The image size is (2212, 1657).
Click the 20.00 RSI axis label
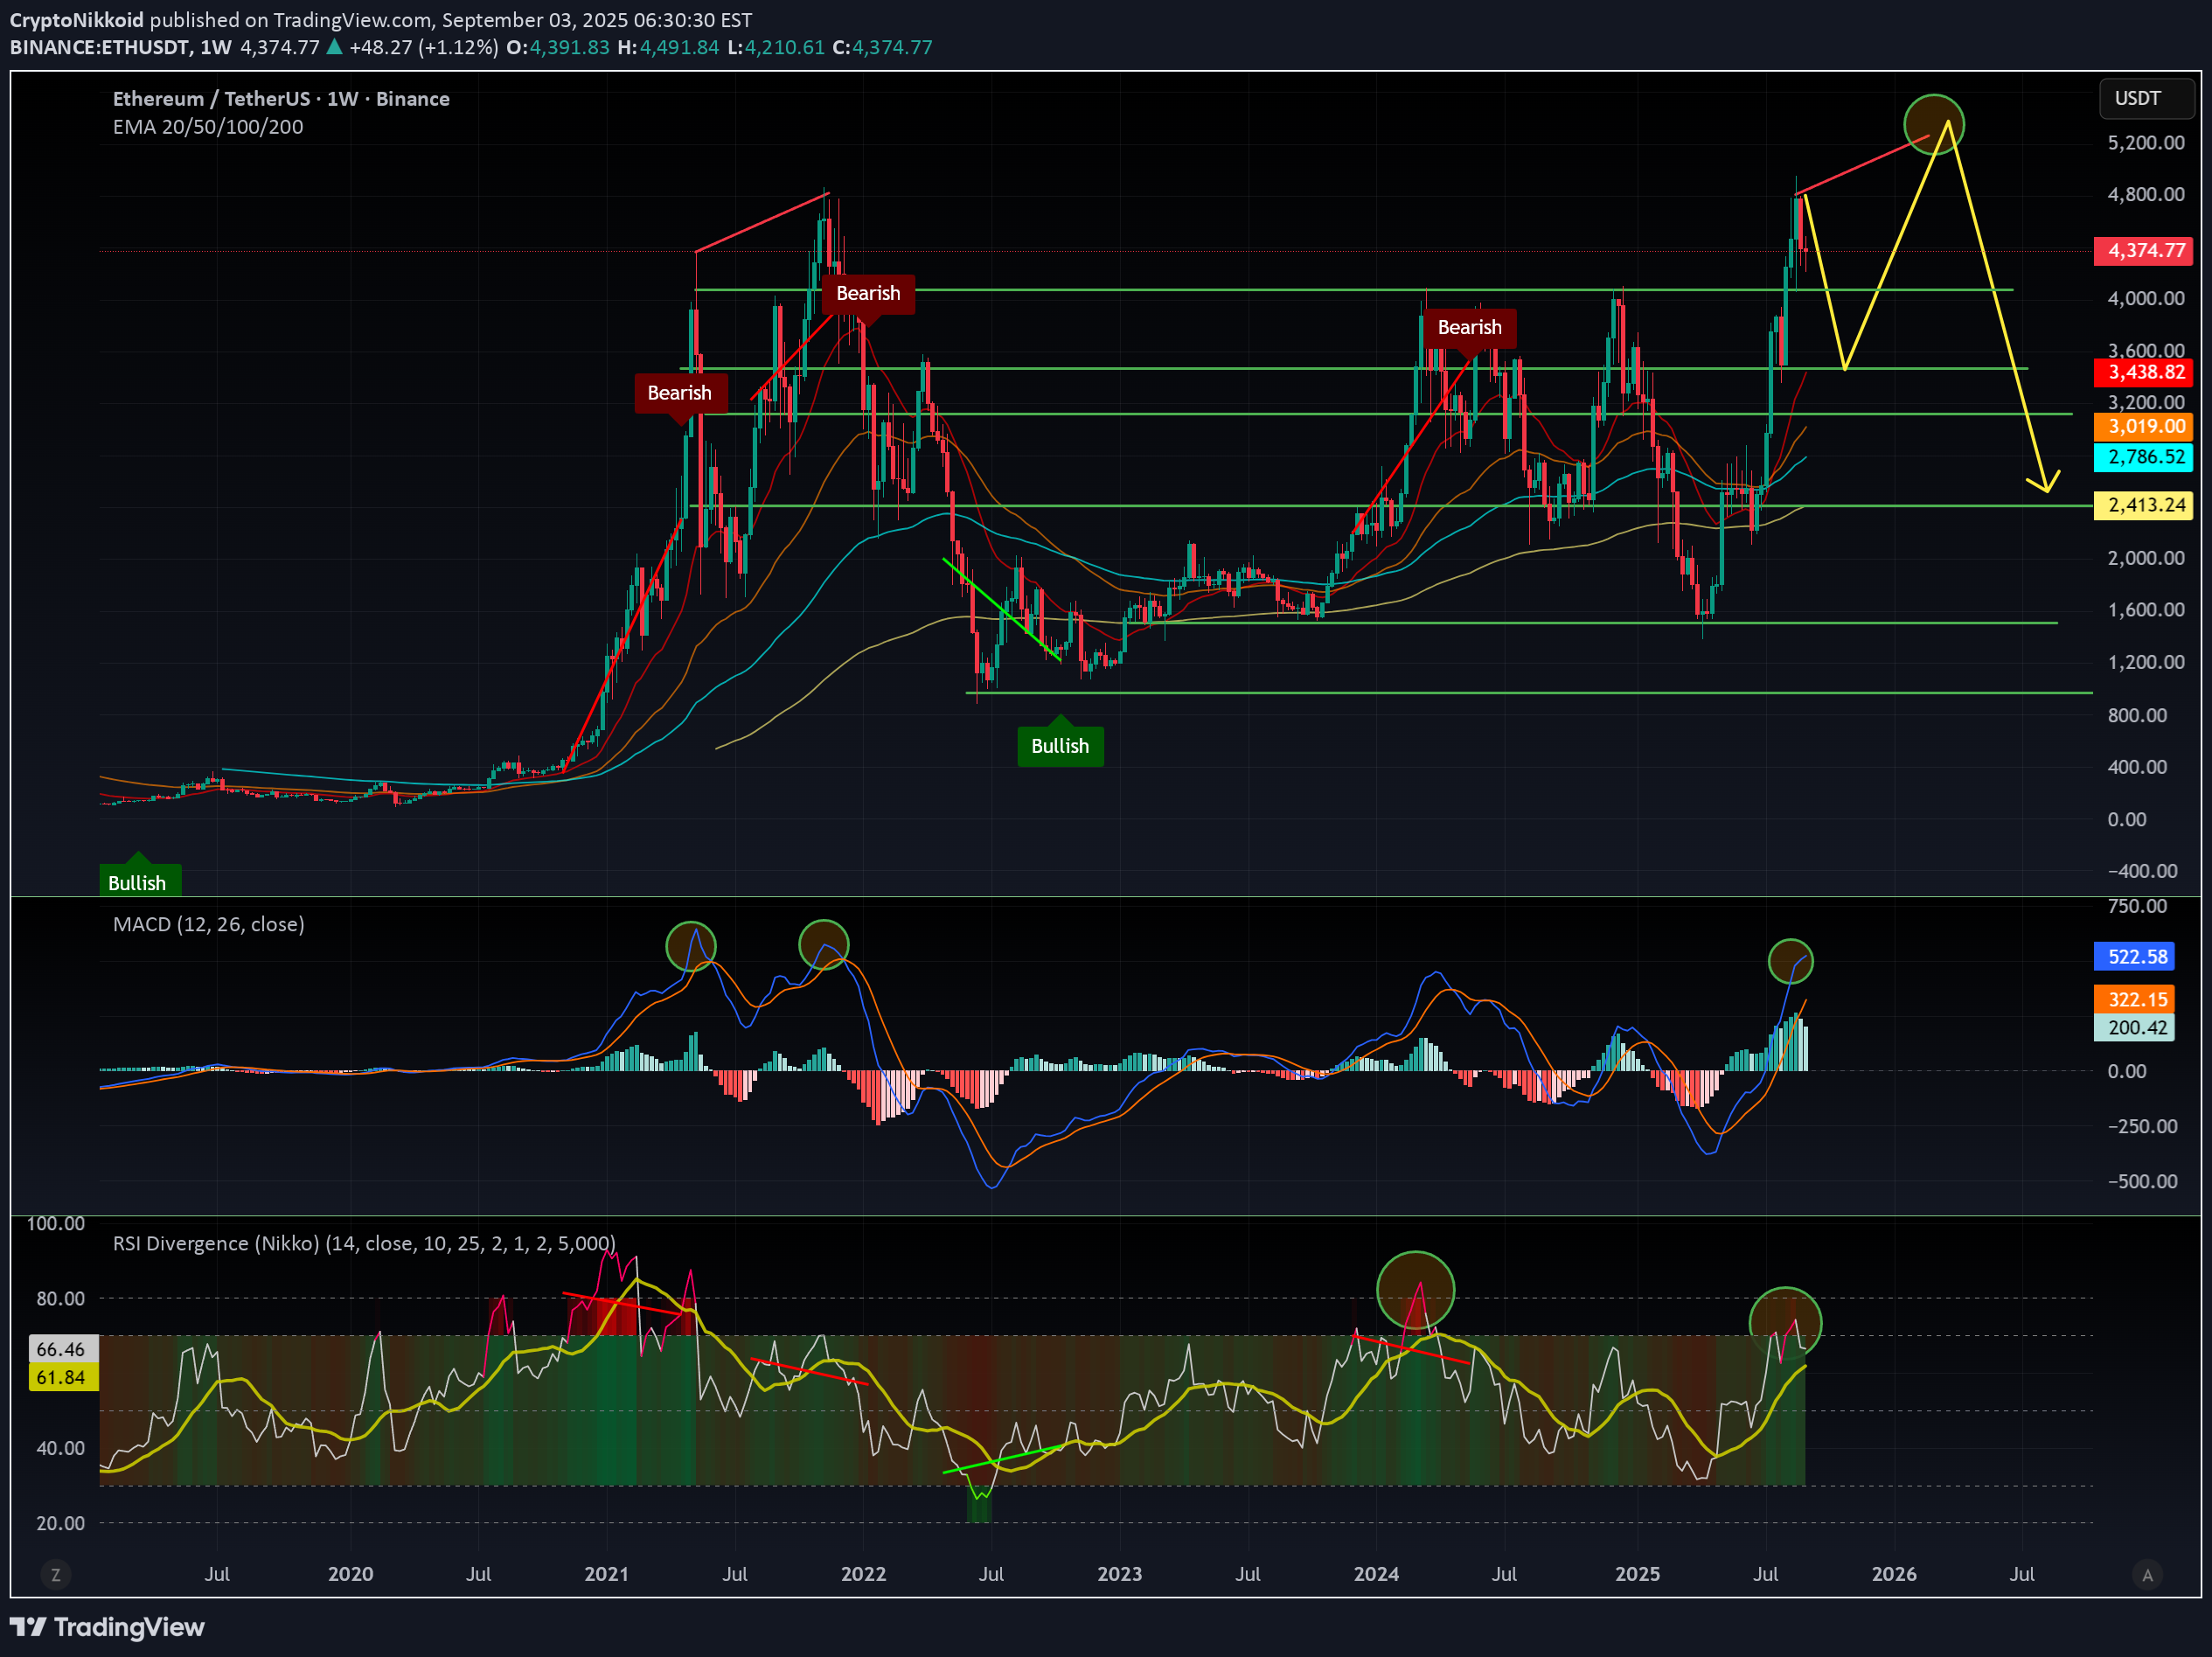pos(61,1523)
